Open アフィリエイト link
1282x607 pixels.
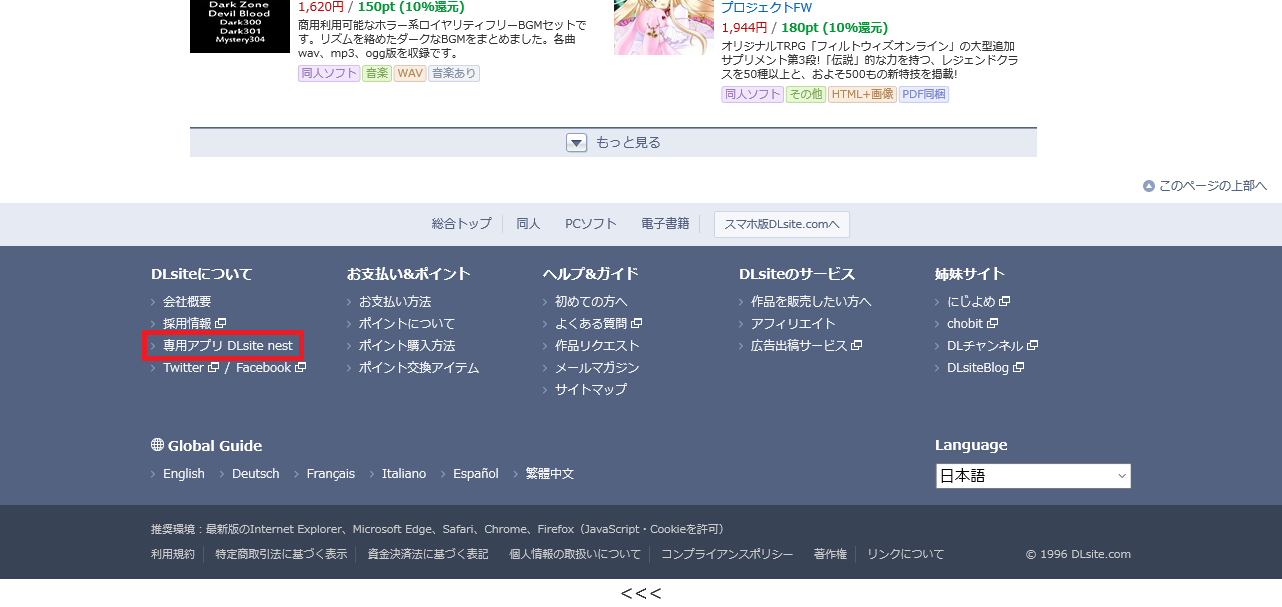tap(793, 323)
